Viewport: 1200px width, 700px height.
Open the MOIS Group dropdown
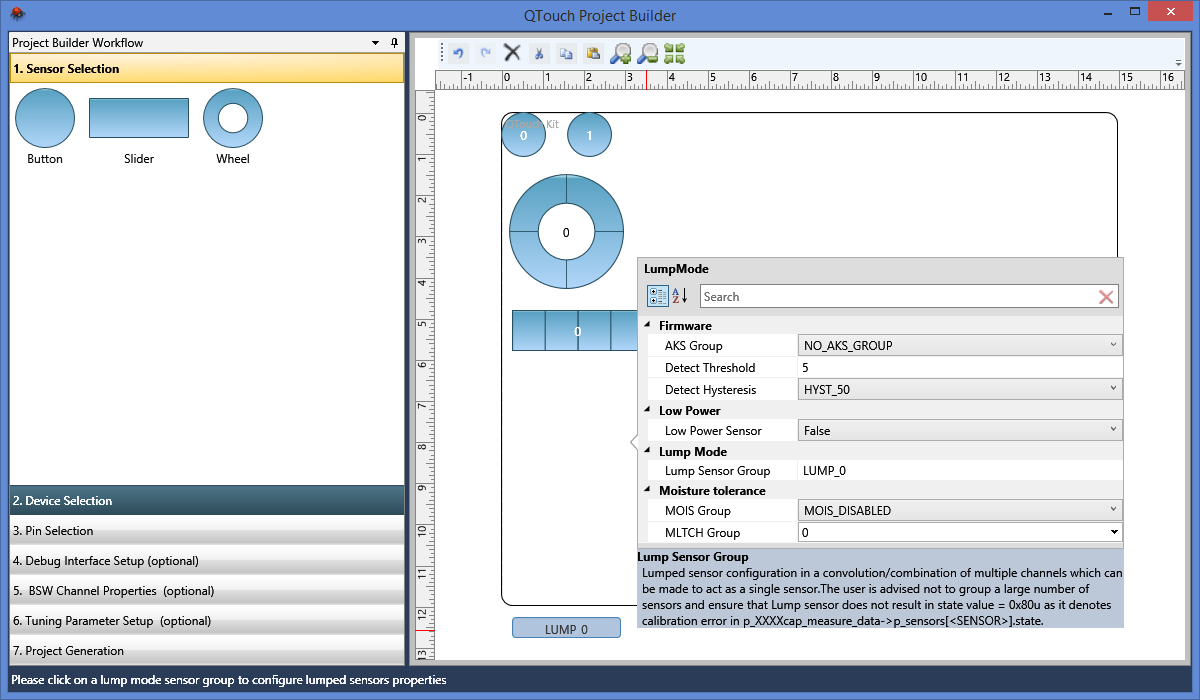[x=1114, y=511]
